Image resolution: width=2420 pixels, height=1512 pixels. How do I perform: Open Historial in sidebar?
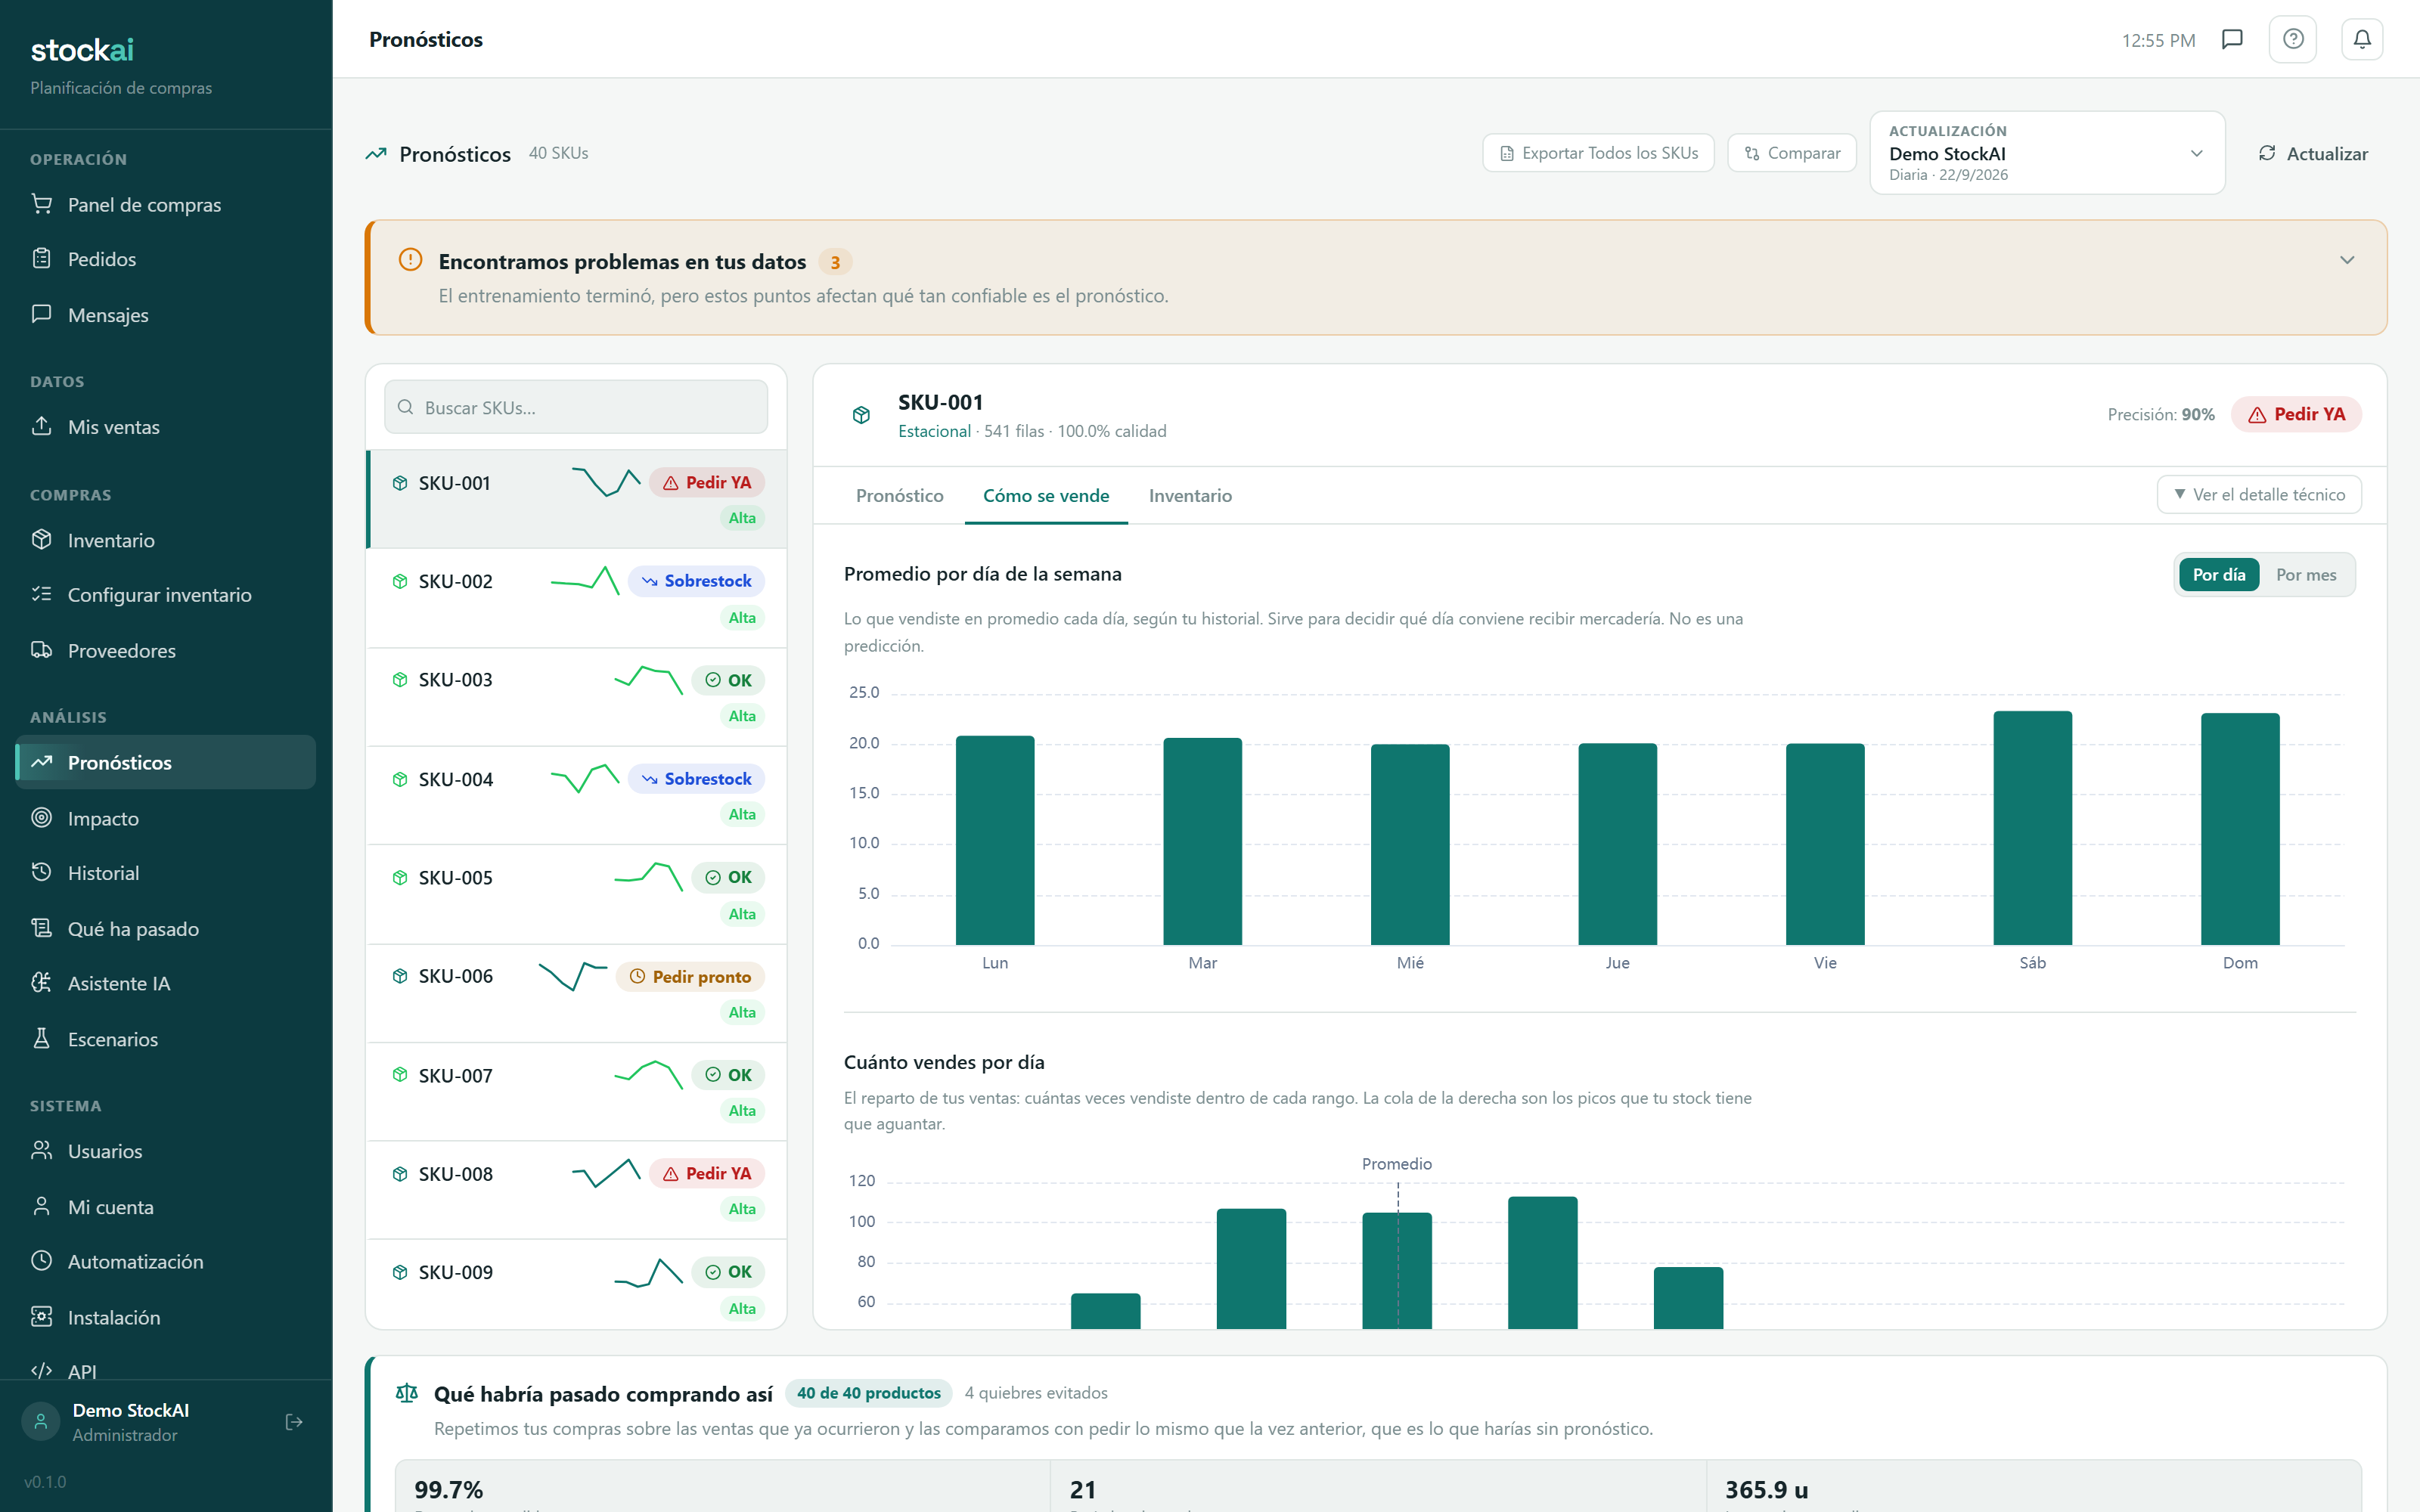click(x=166, y=873)
